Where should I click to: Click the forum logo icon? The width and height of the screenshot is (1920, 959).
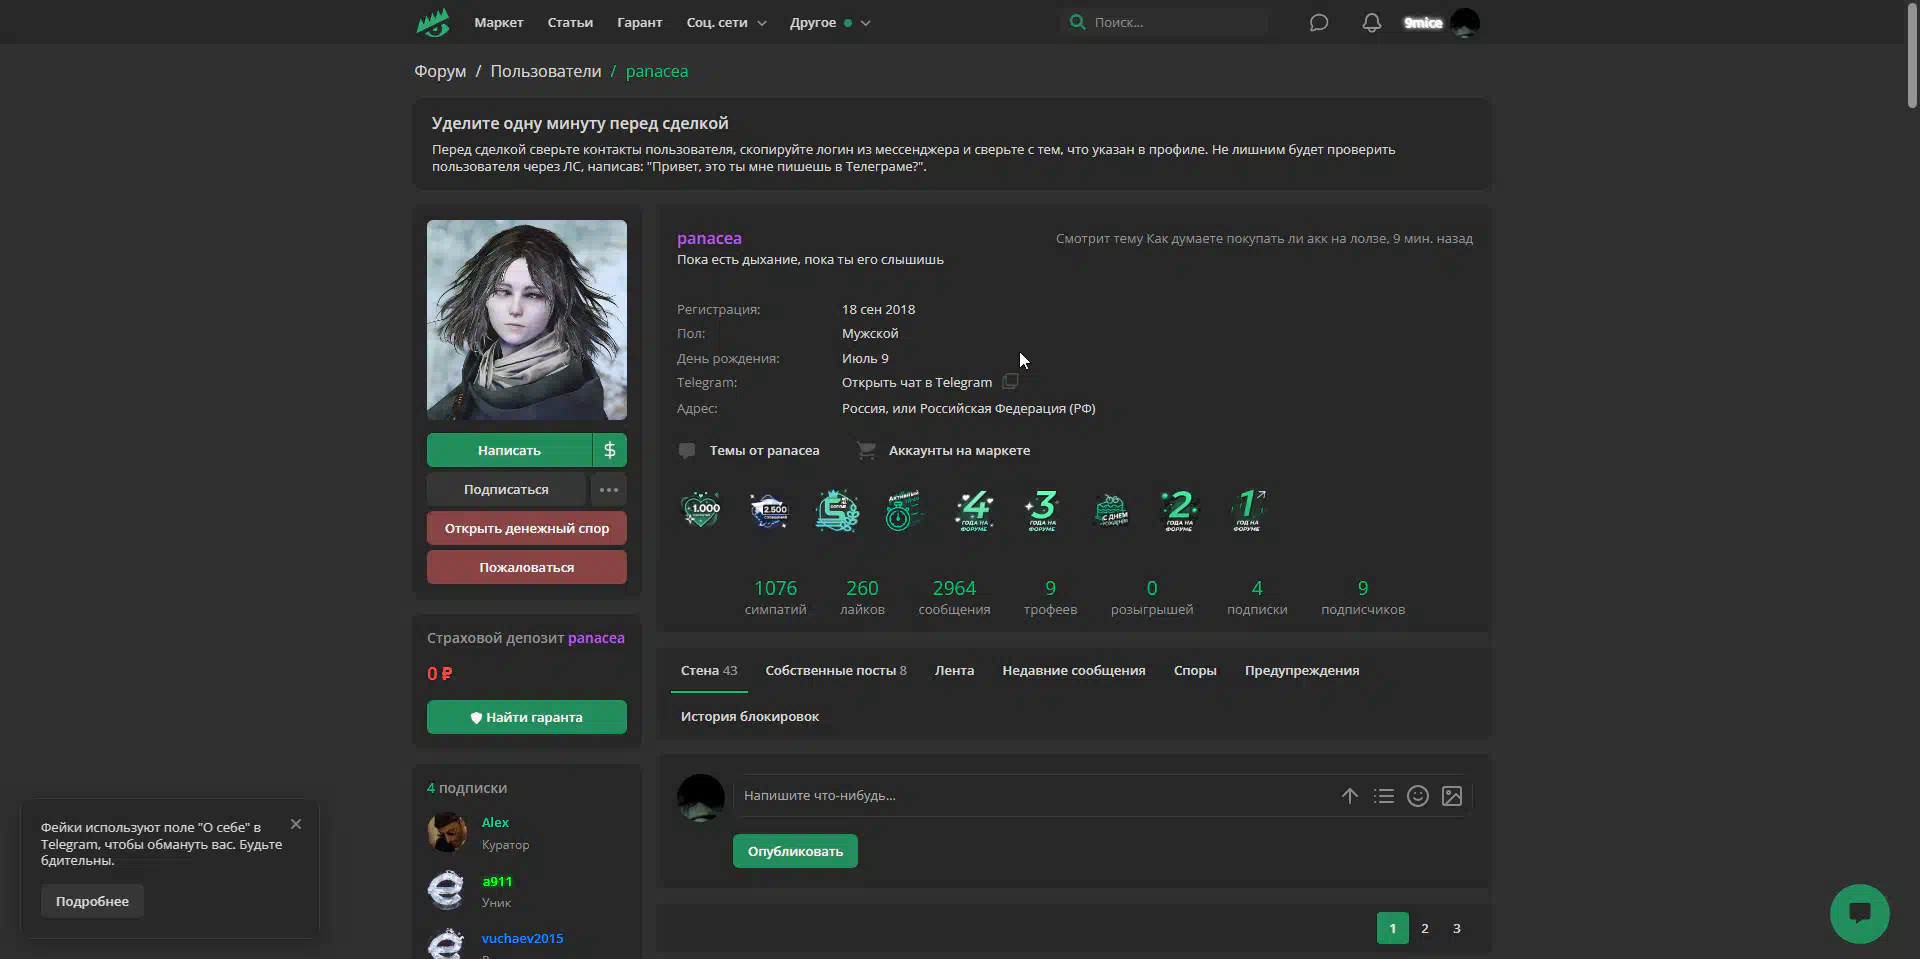(x=433, y=22)
